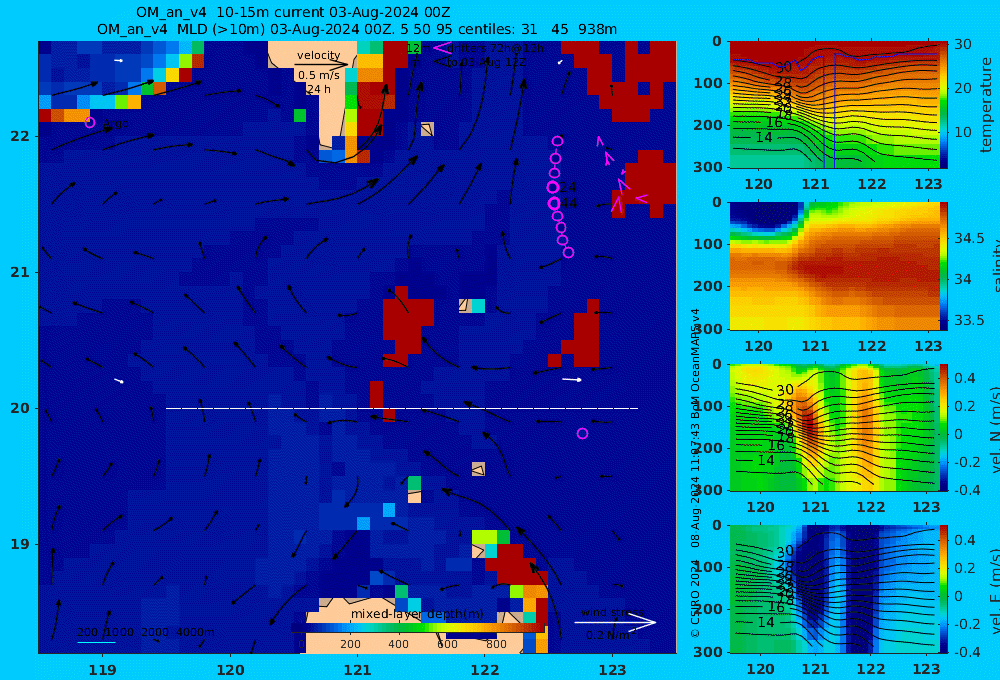Click the eastward velocity section plot panel
Image resolution: width=1000 pixels, height=680 pixels.
(834, 589)
